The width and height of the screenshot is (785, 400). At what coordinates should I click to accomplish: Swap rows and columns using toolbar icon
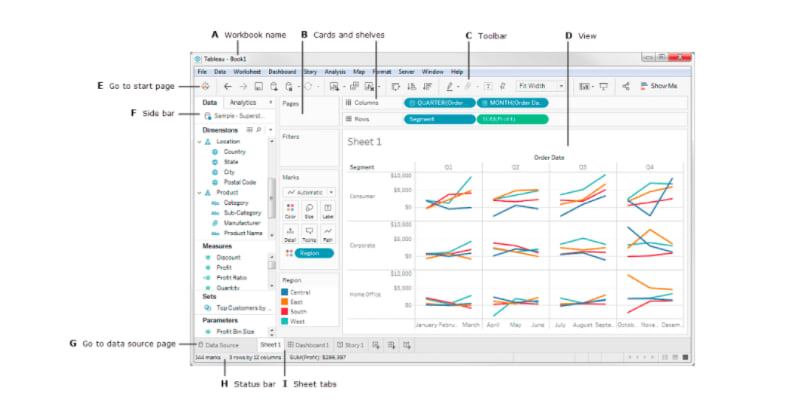[396, 86]
